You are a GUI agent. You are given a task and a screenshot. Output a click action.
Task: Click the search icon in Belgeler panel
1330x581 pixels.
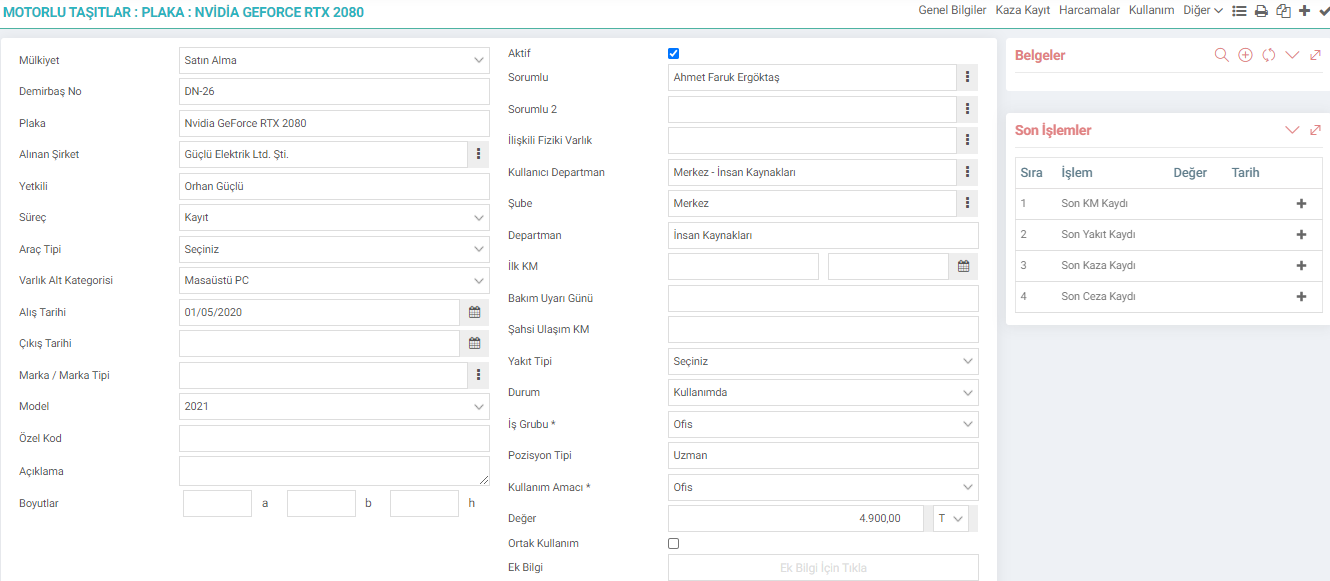pos(1222,55)
